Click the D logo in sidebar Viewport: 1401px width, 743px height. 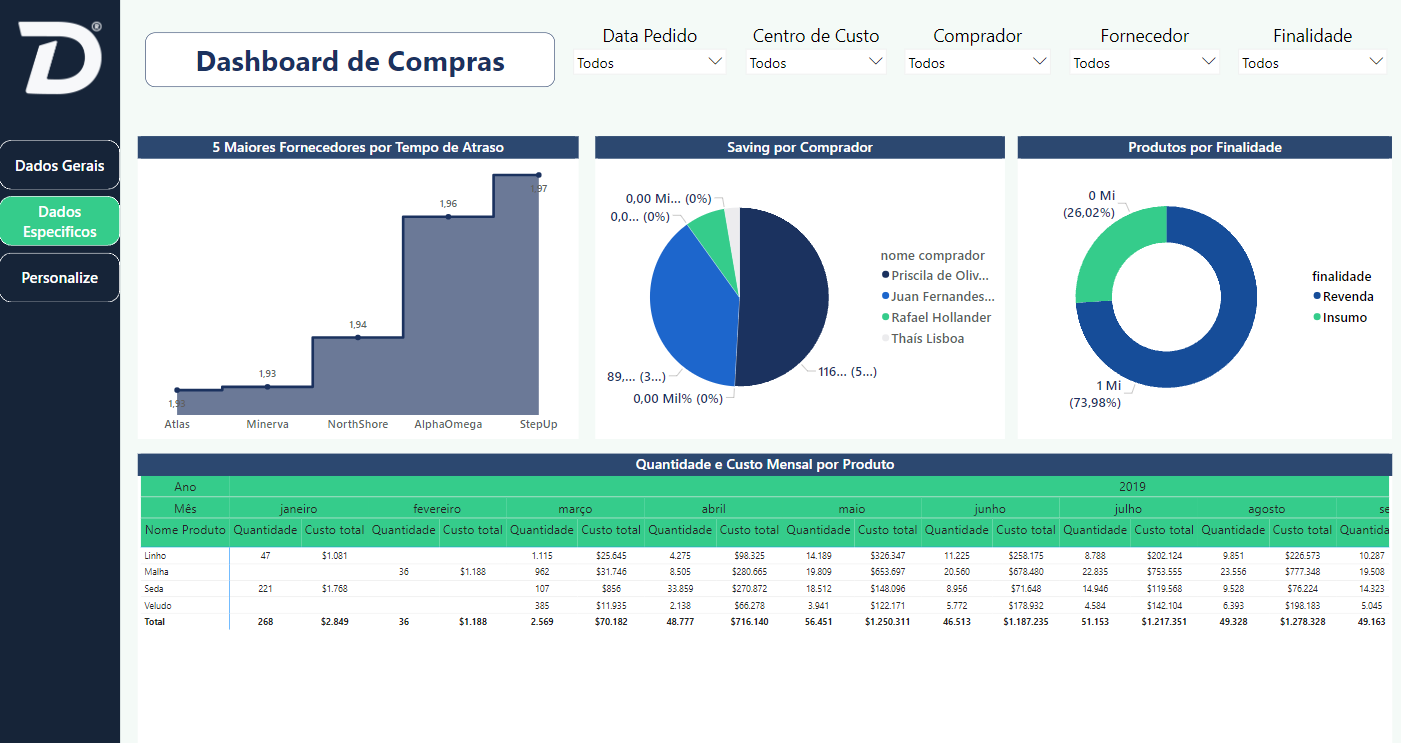click(x=60, y=58)
